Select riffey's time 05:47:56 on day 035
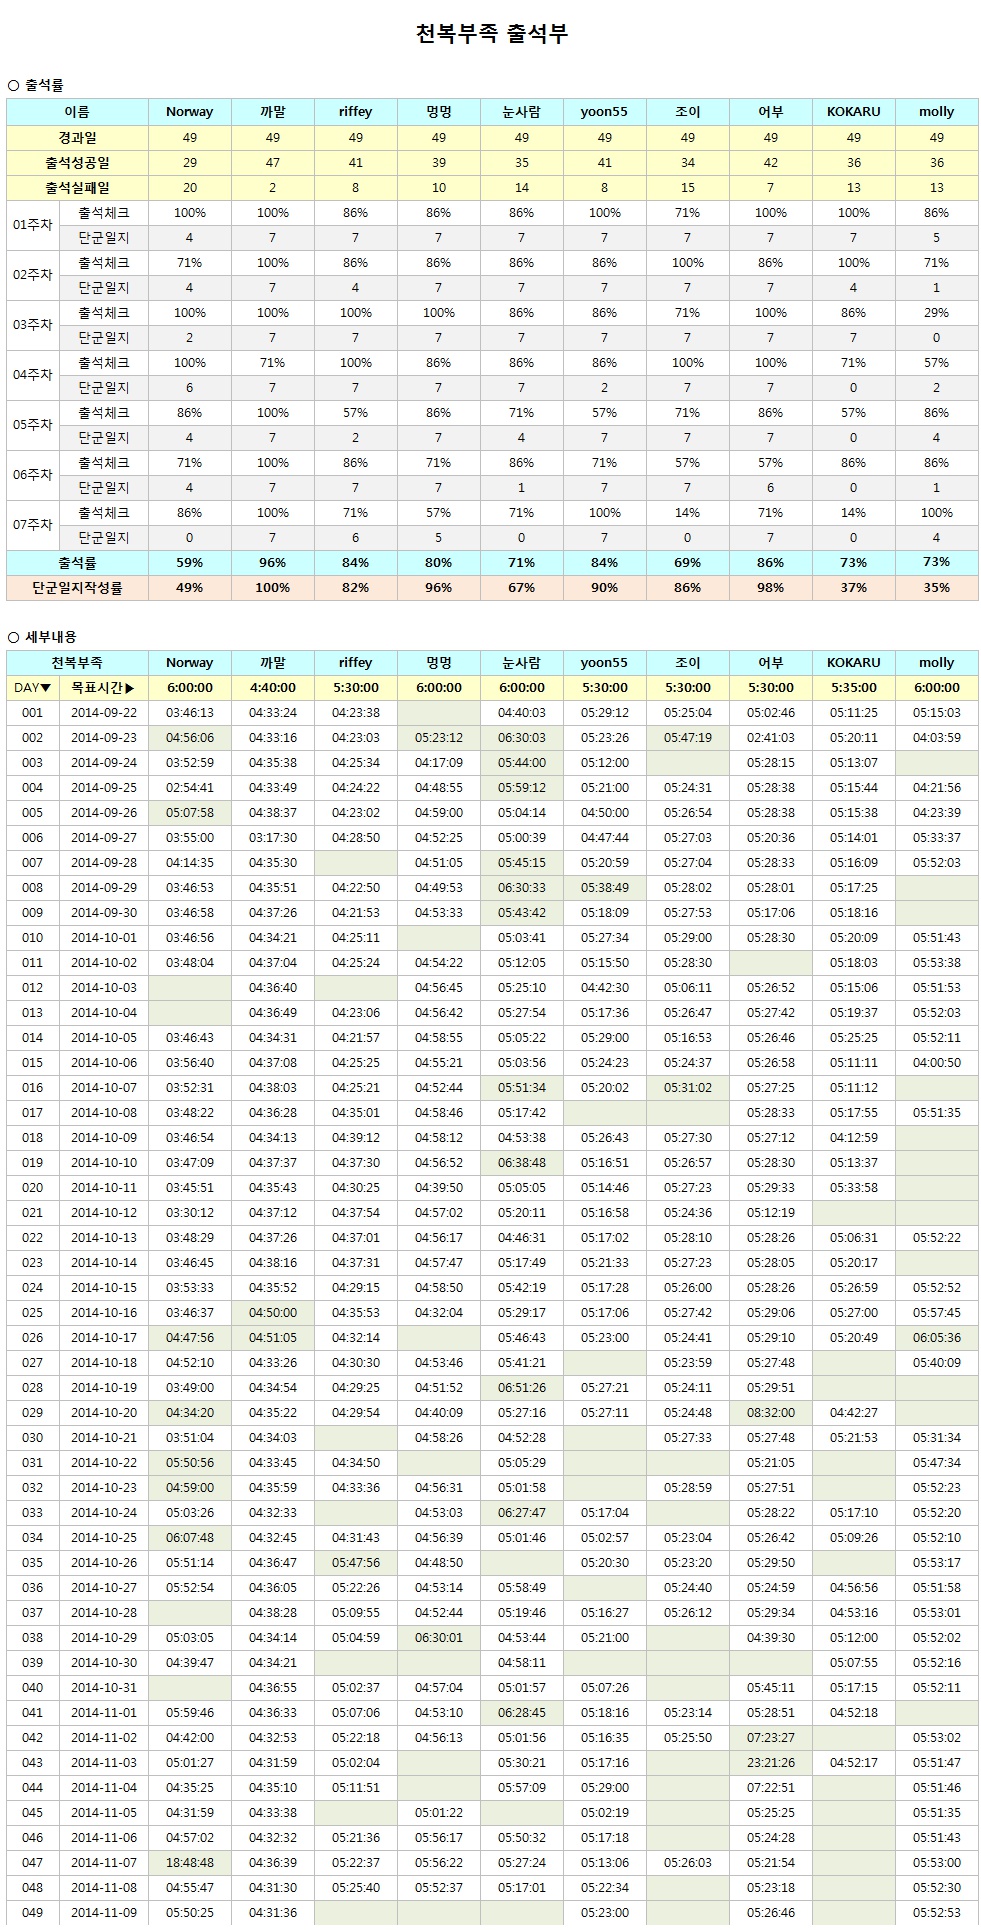 click(355, 1563)
